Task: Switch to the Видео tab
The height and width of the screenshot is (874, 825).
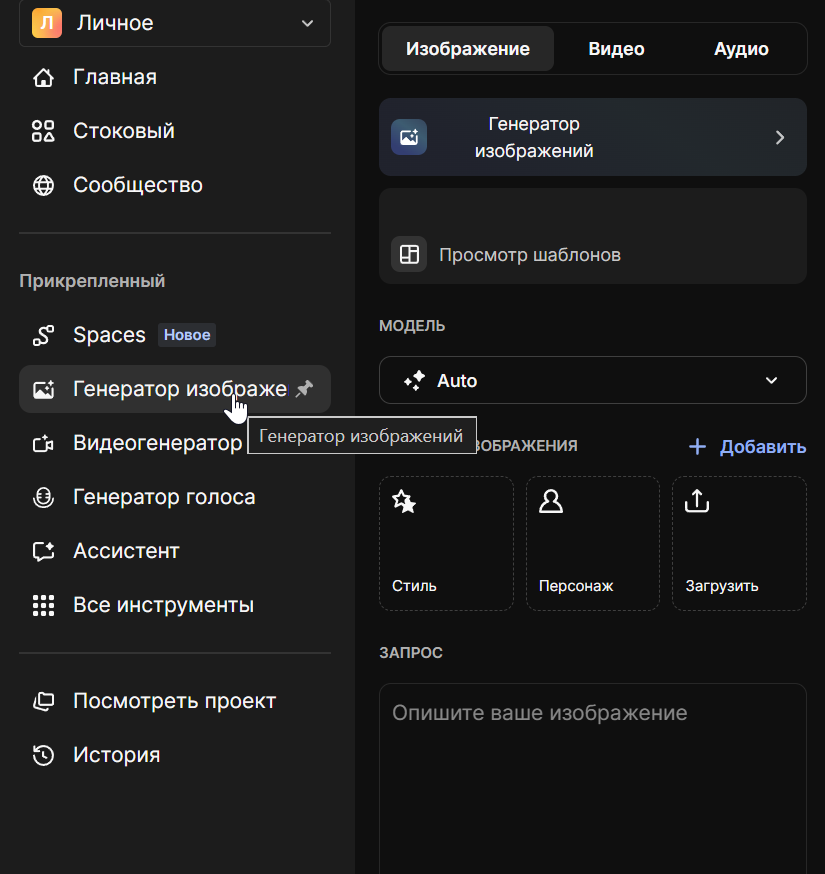Action: [616, 49]
